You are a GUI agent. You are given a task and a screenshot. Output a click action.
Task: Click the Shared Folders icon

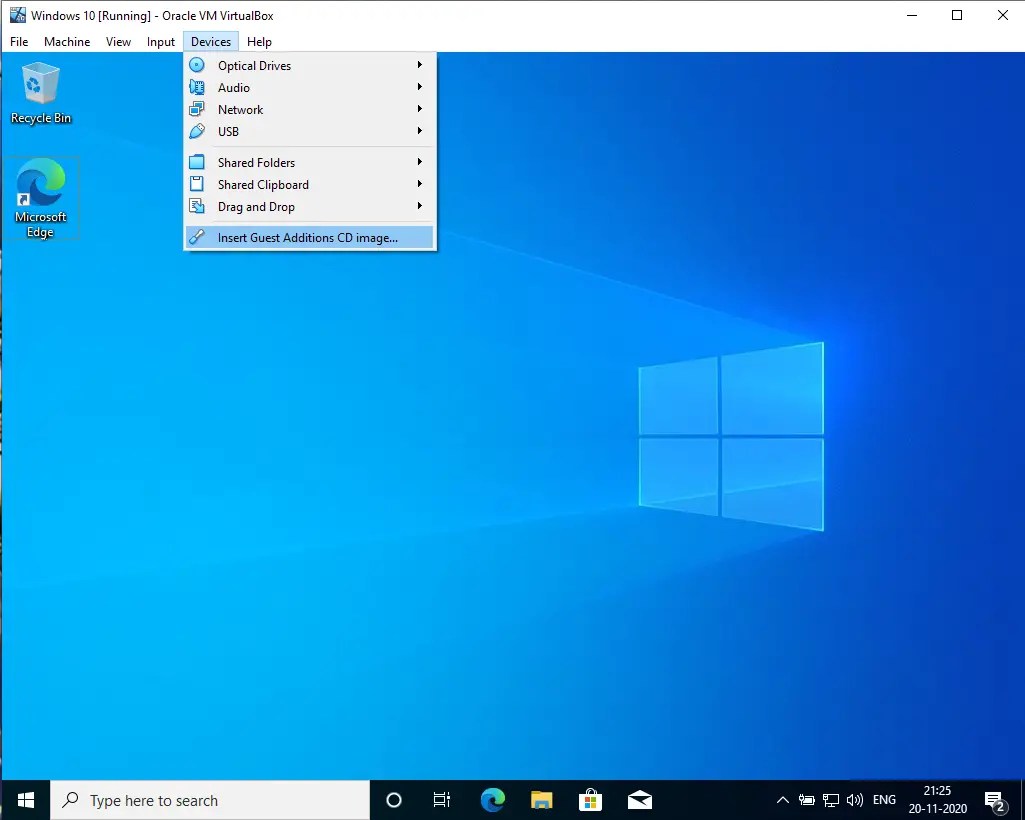coord(197,161)
